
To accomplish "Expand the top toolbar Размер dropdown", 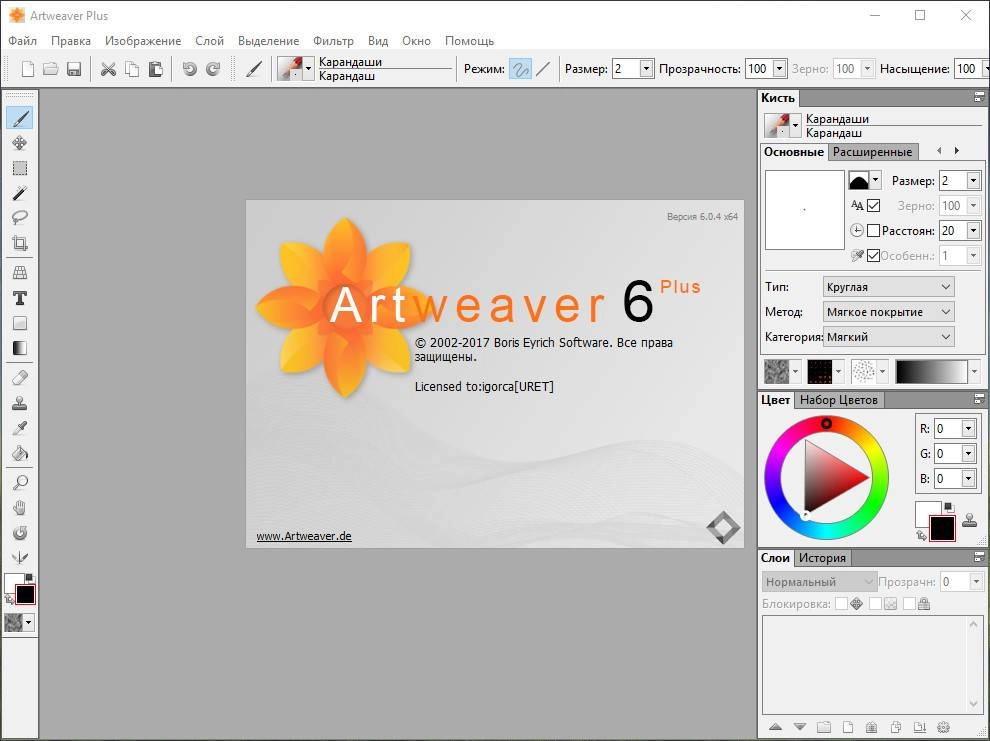I will (646, 68).
